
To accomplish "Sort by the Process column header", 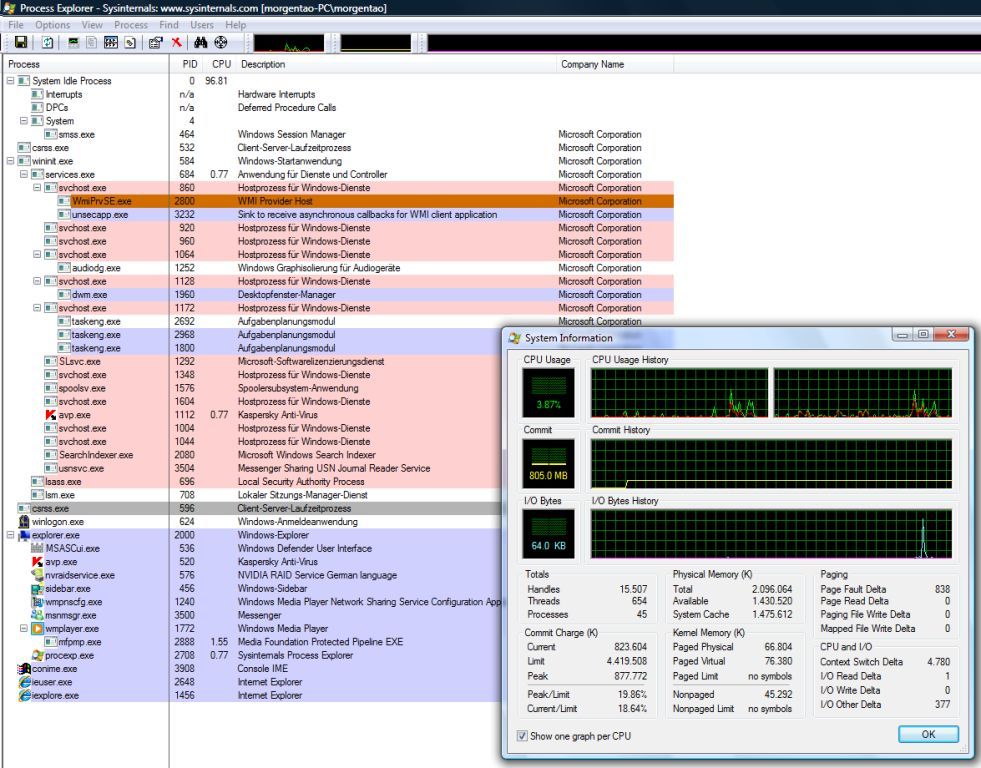I will pos(86,64).
